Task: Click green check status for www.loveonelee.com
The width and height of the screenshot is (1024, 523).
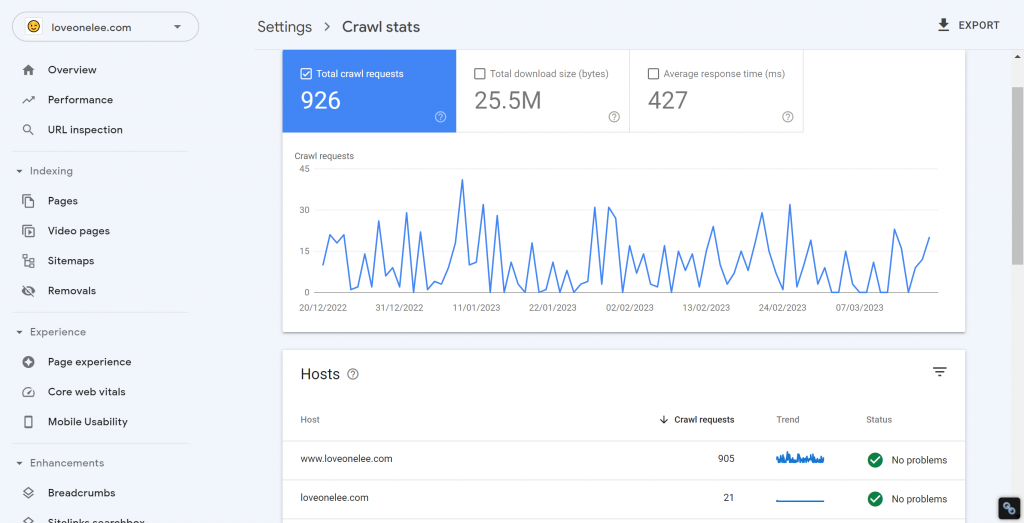Action: (875, 460)
